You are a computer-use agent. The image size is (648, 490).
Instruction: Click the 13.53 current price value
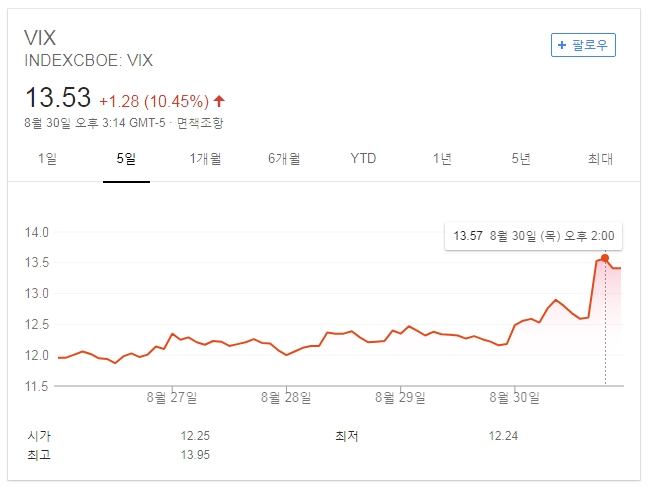[58, 98]
